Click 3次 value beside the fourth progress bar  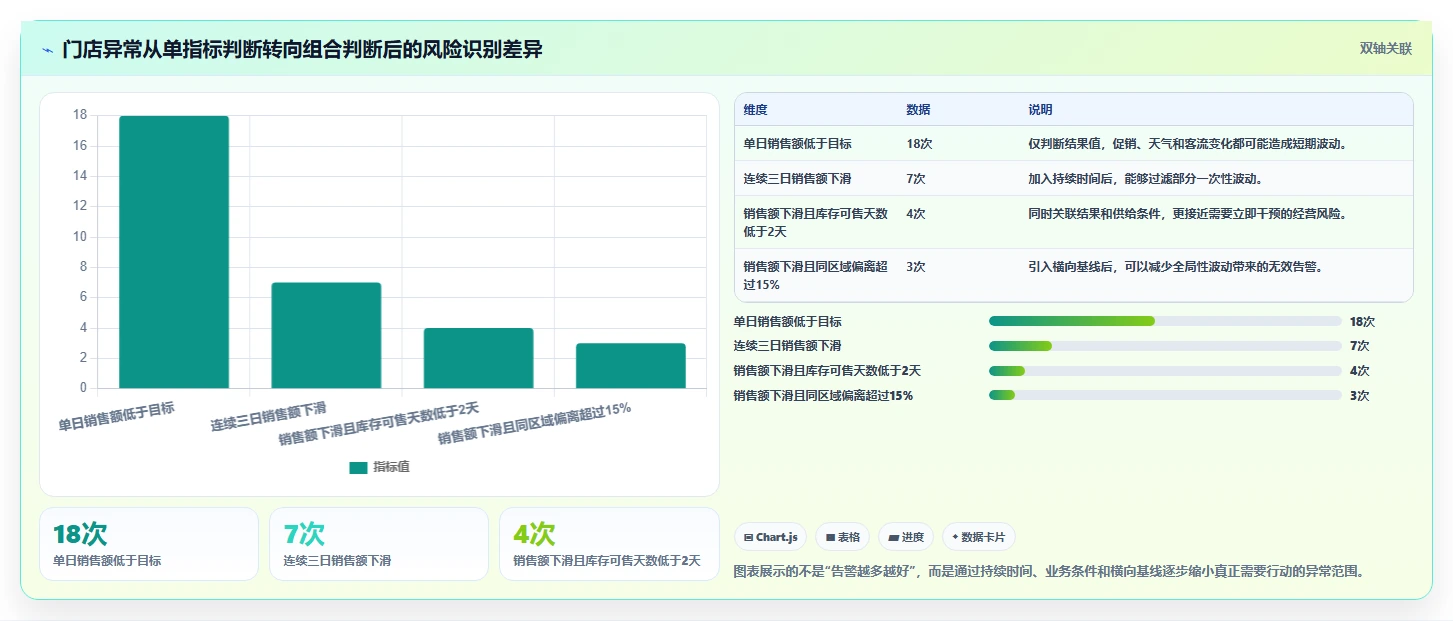[1359, 395]
